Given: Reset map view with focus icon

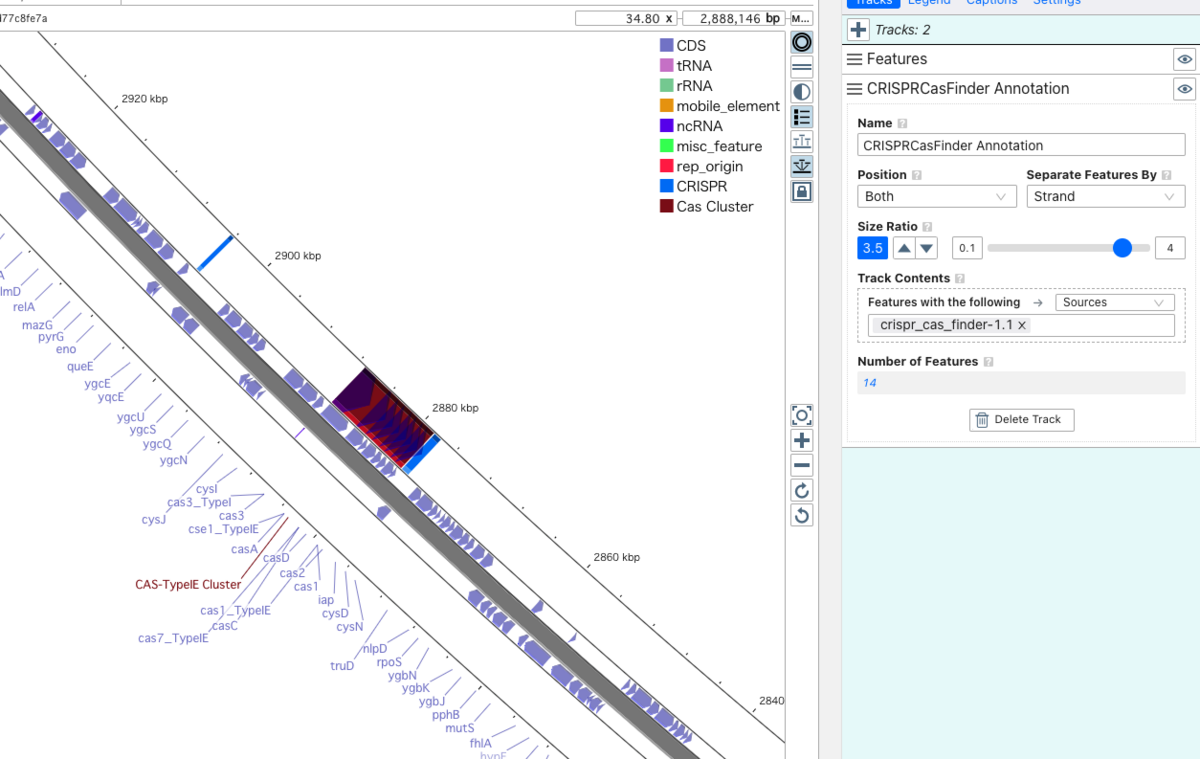Looking at the screenshot, I should [x=801, y=415].
